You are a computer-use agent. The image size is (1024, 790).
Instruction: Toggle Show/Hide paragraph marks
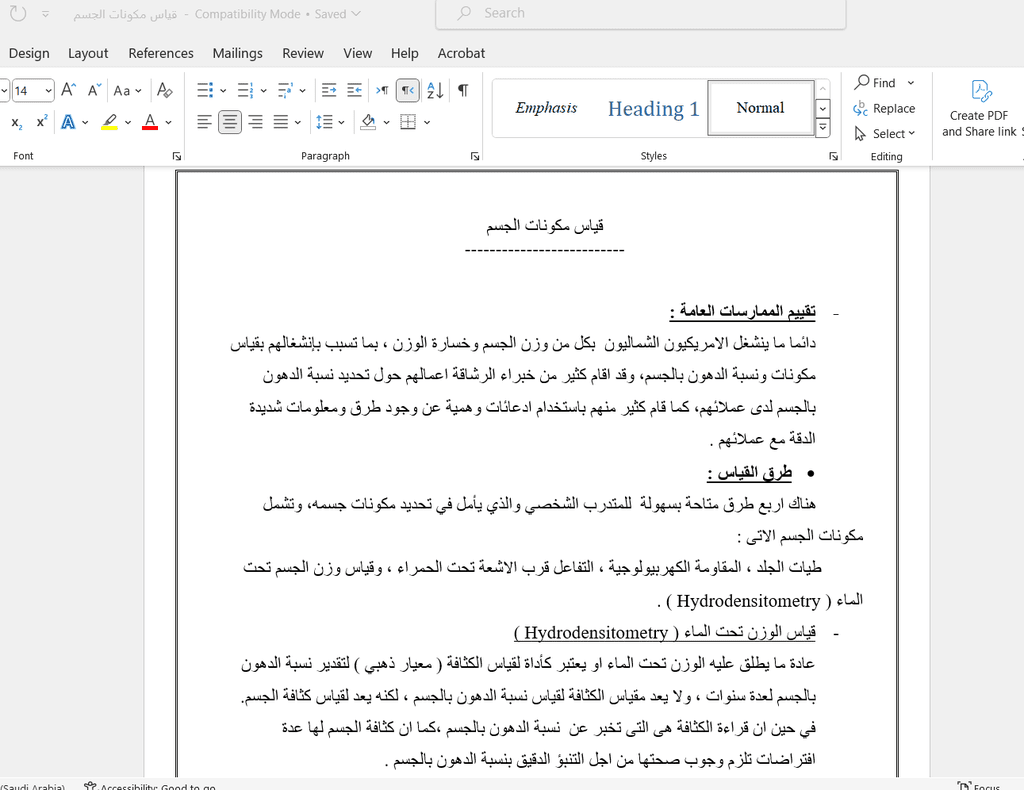point(463,90)
